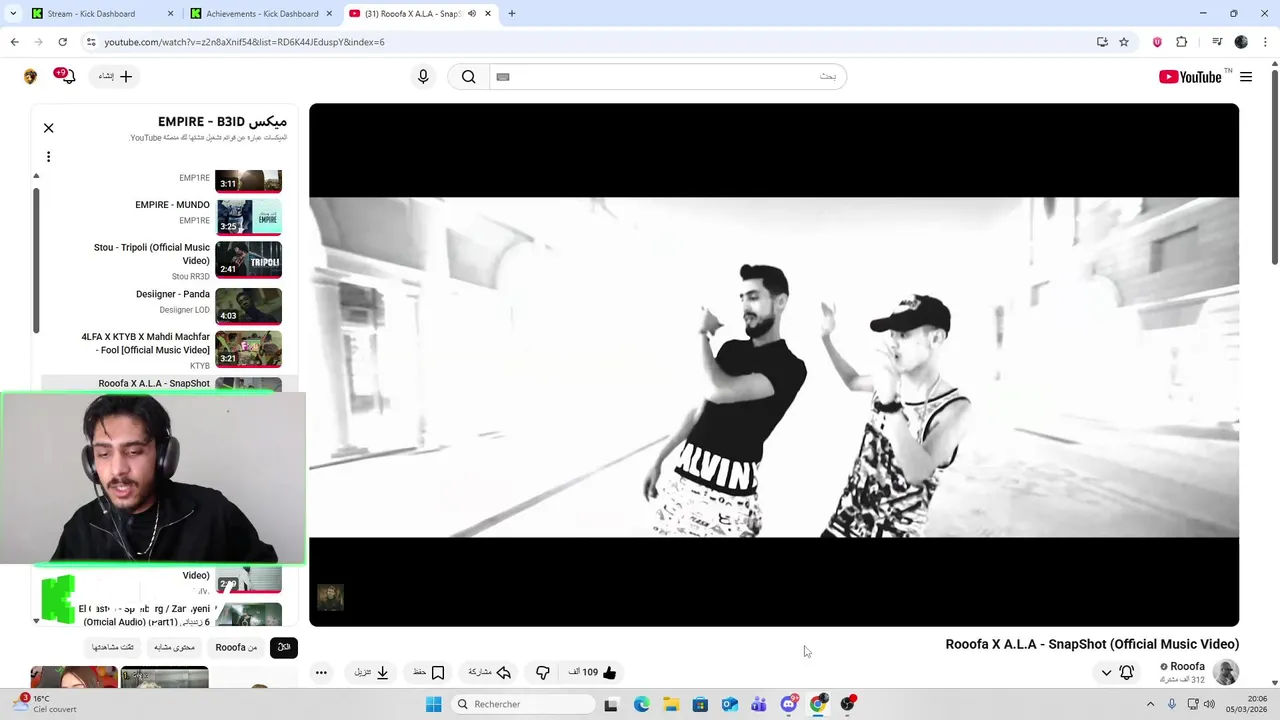Select the 'من Rooofa' filter chip

(x=236, y=647)
